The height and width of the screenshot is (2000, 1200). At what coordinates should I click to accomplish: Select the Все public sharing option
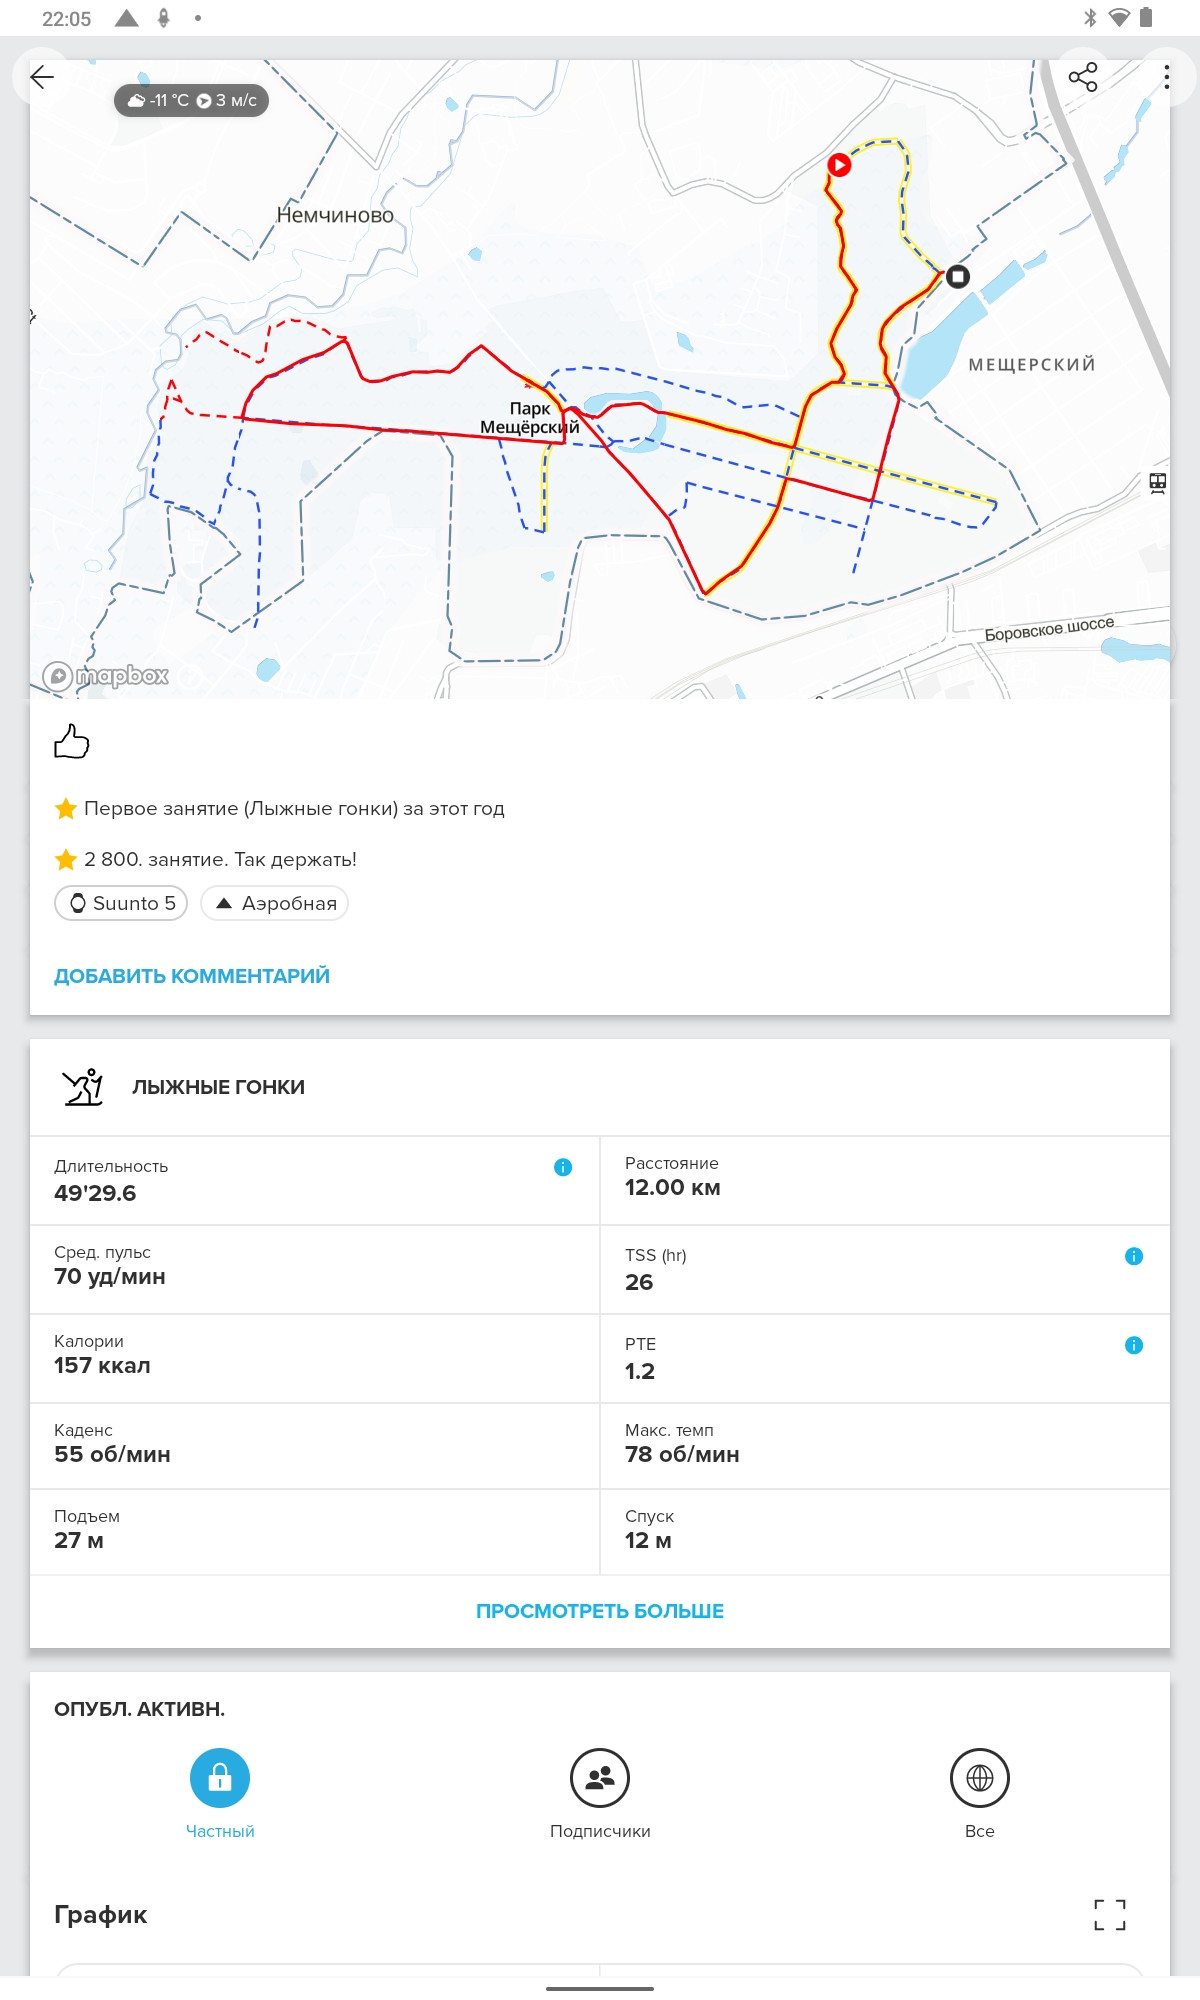click(980, 1794)
